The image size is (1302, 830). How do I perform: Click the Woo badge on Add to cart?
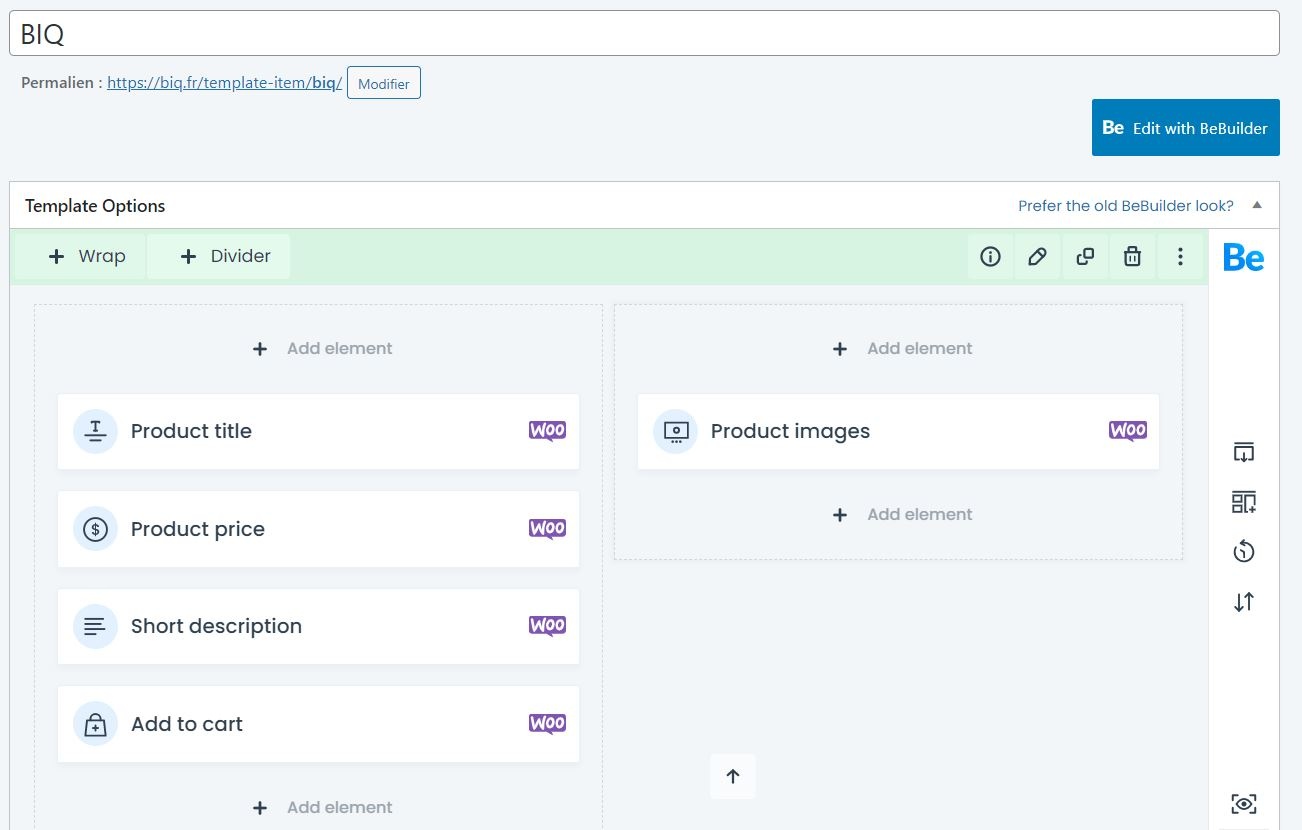click(x=547, y=724)
